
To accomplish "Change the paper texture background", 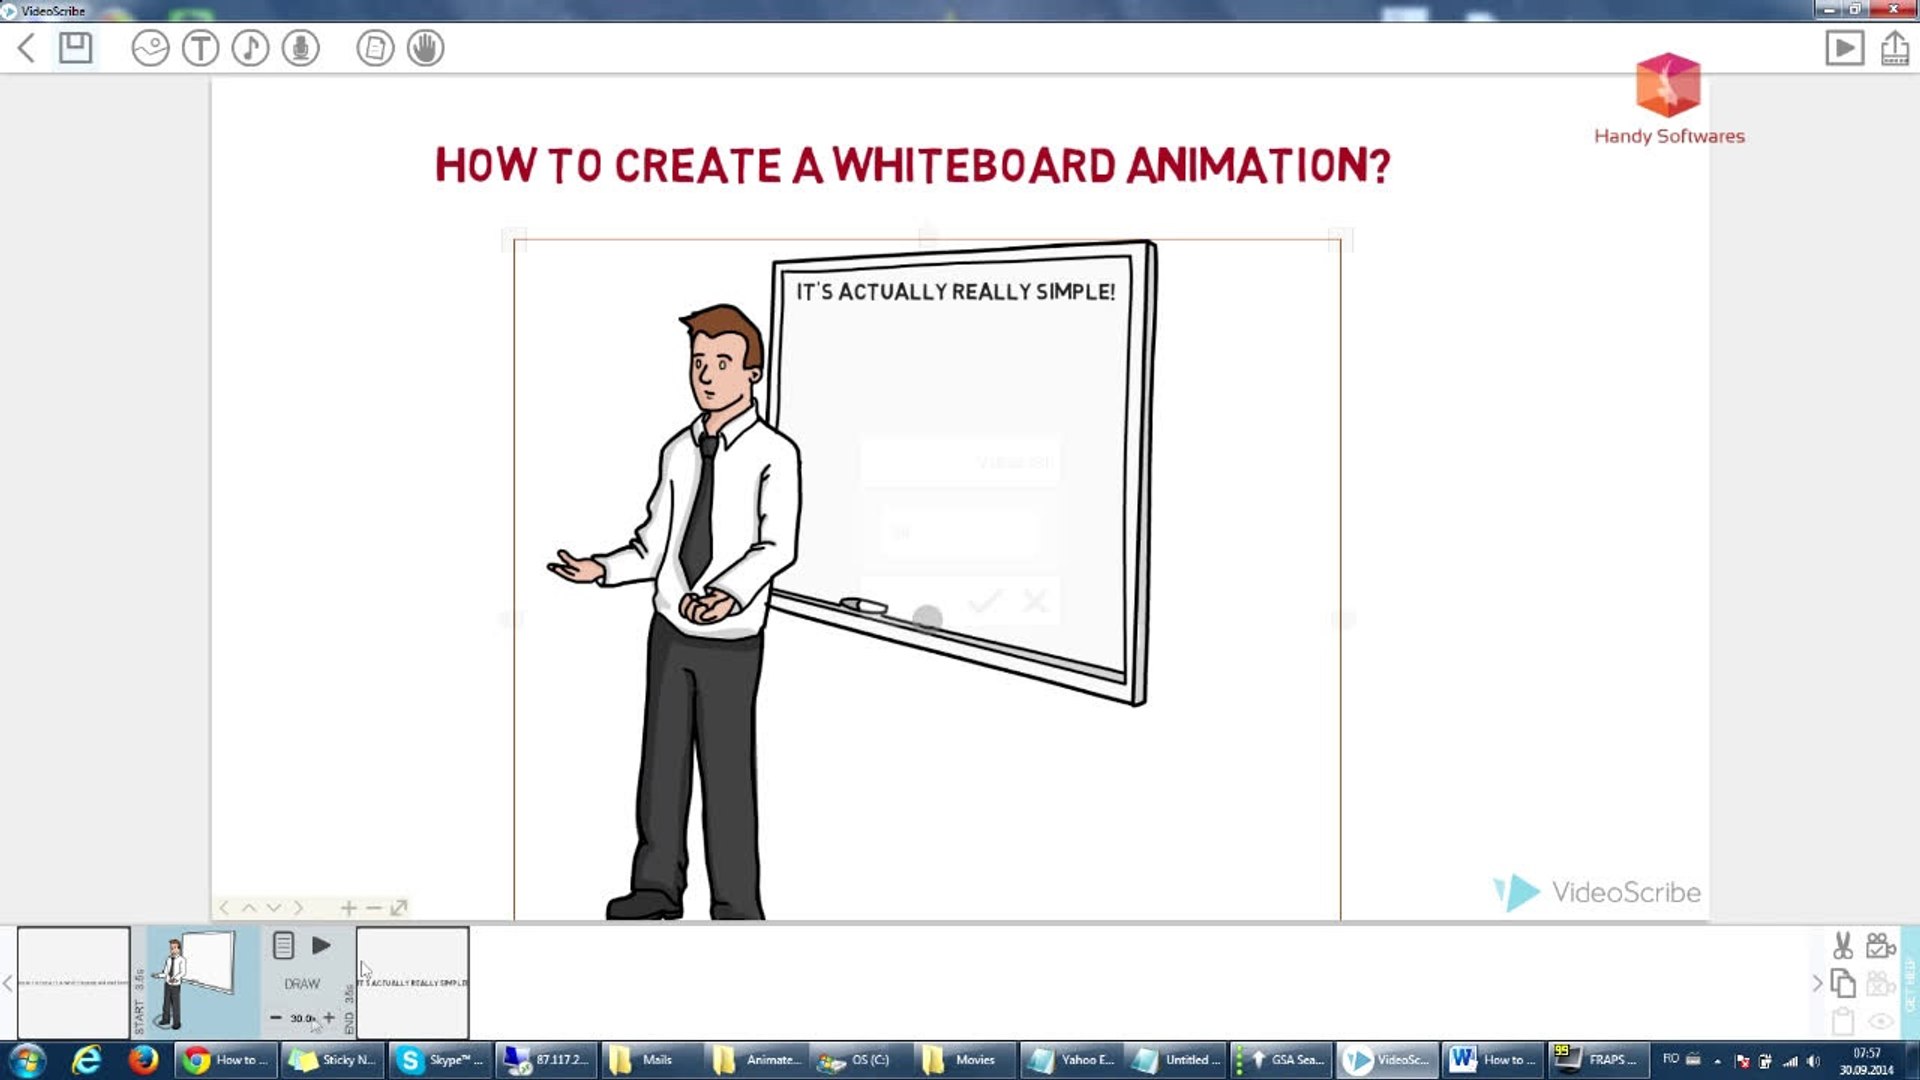I will [x=375, y=47].
